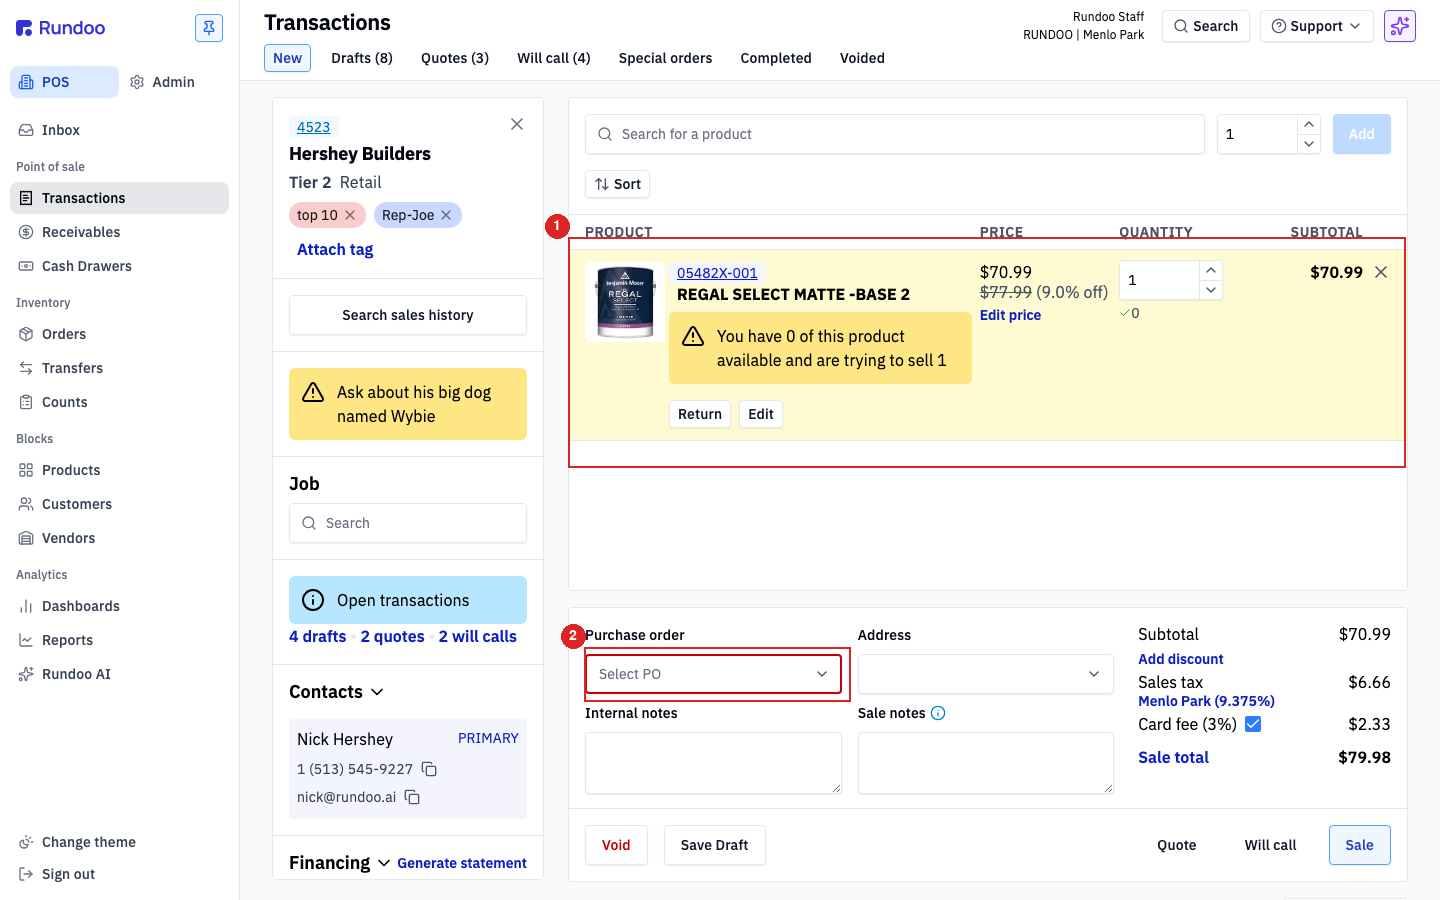Open the Will call (4) tab

(x=554, y=58)
